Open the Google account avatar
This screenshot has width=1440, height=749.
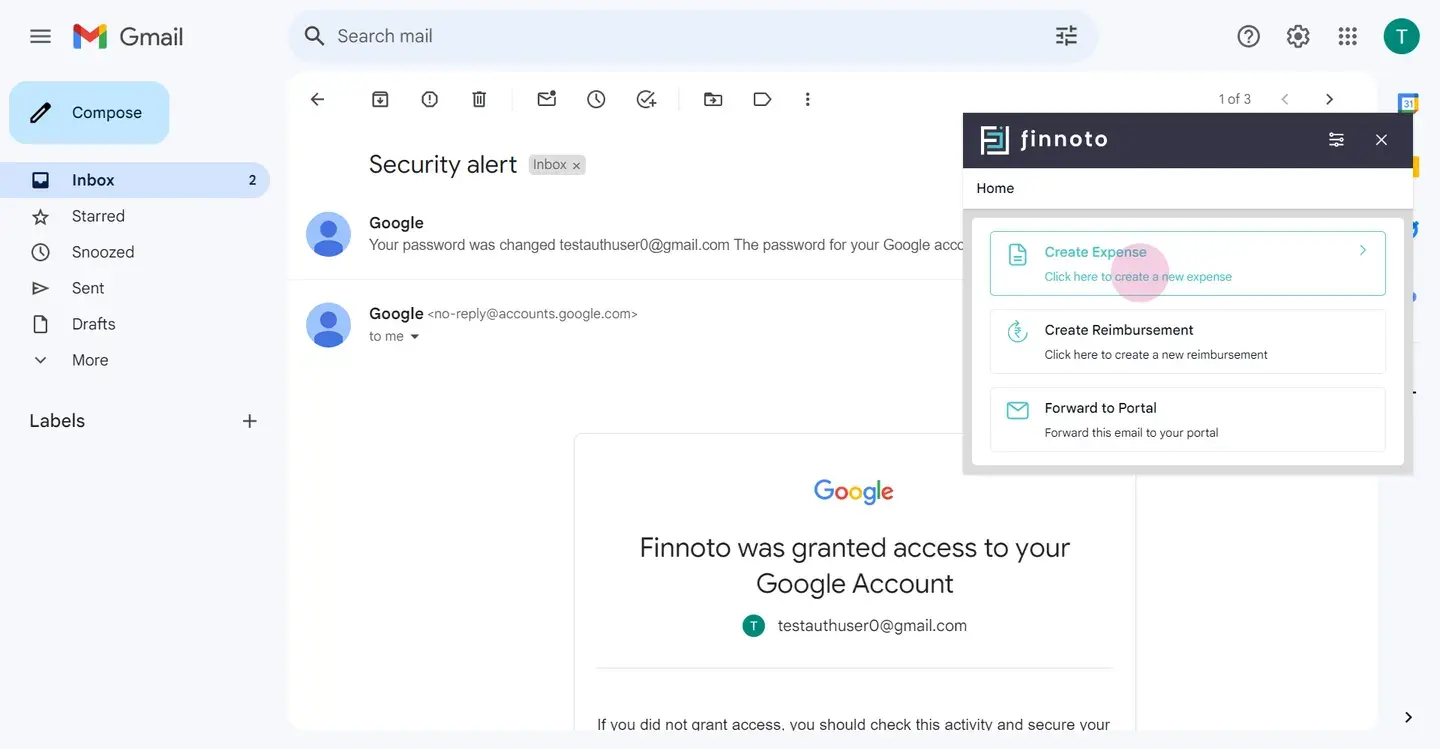(x=1401, y=37)
